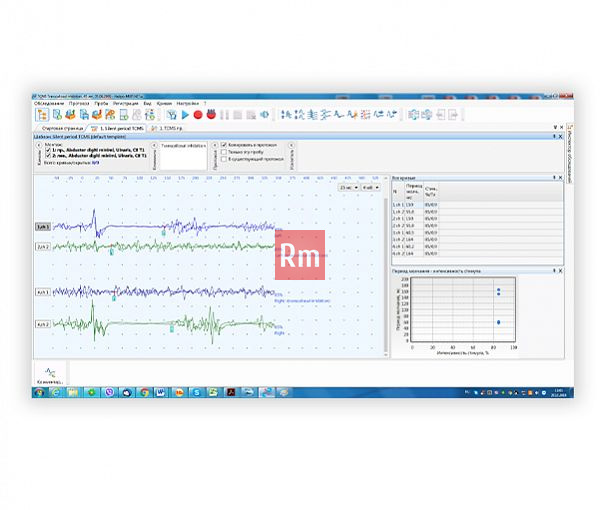Click the first toolbar tree-structure icon

[x=42, y=114]
